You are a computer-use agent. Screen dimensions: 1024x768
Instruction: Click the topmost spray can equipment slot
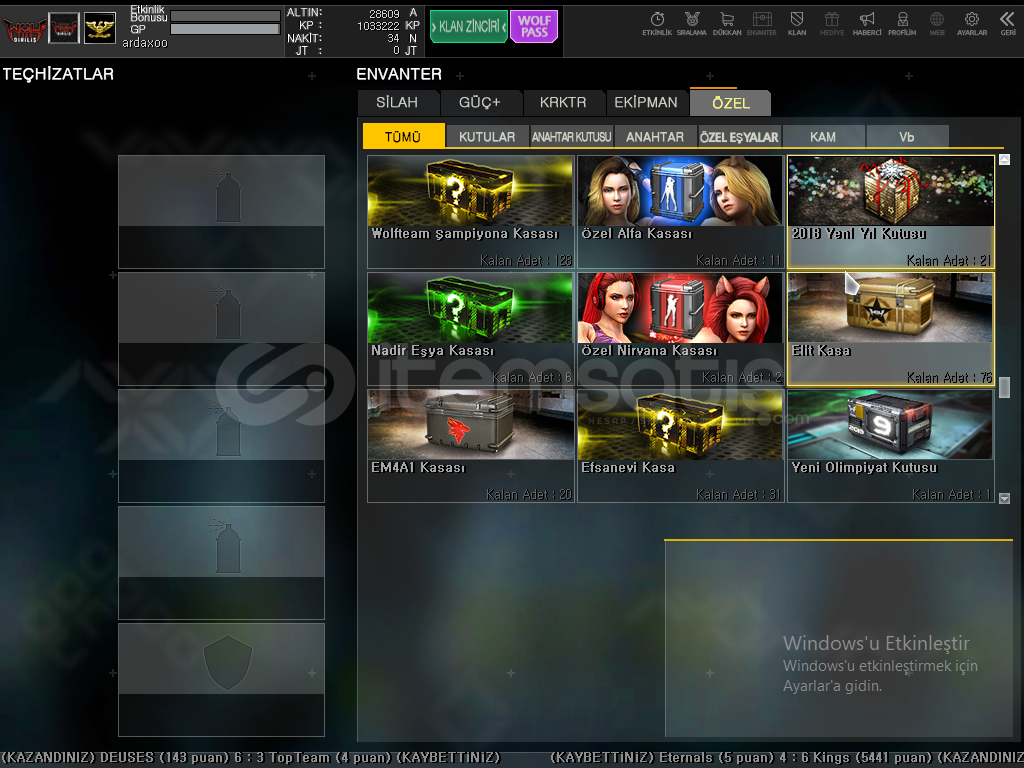click(221, 212)
